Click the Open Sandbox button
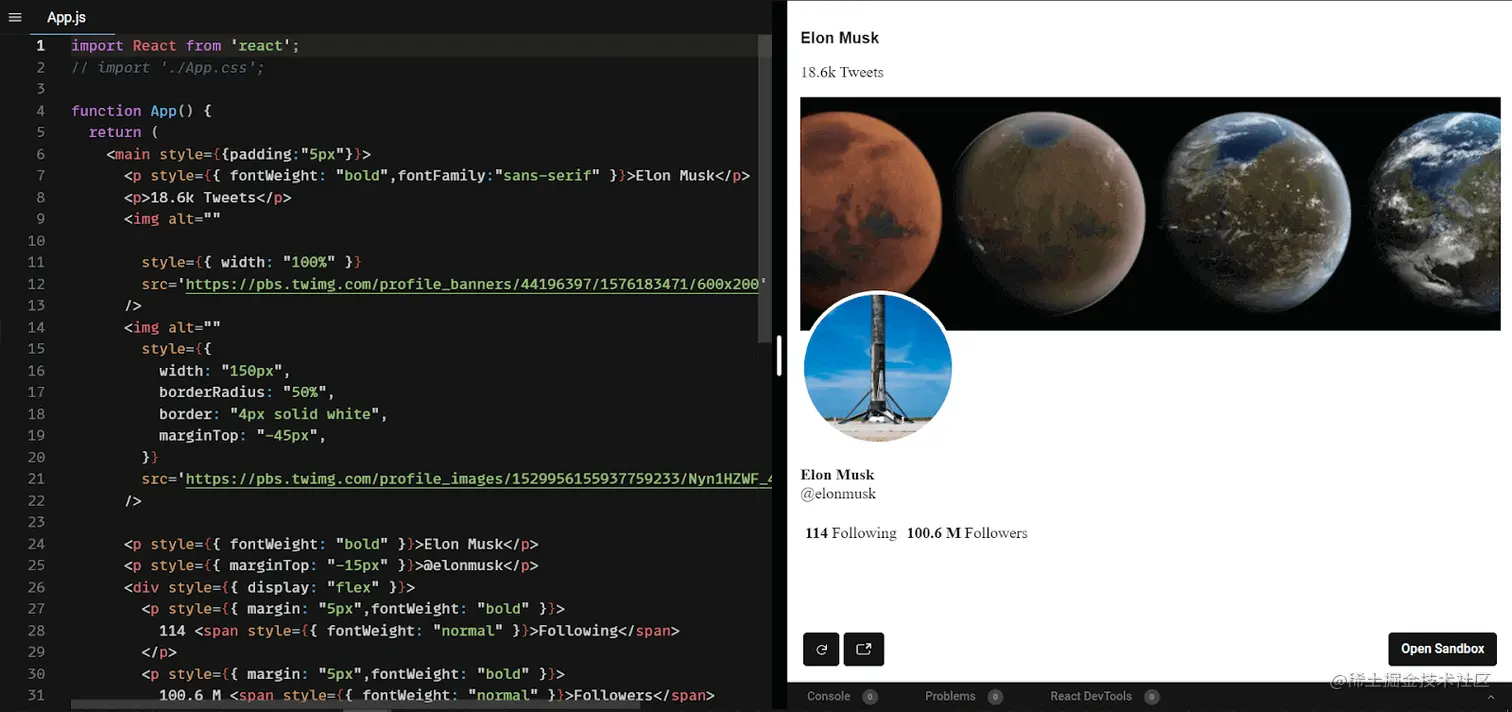Screen dimensions: 1512x712 click(1442, 649)
